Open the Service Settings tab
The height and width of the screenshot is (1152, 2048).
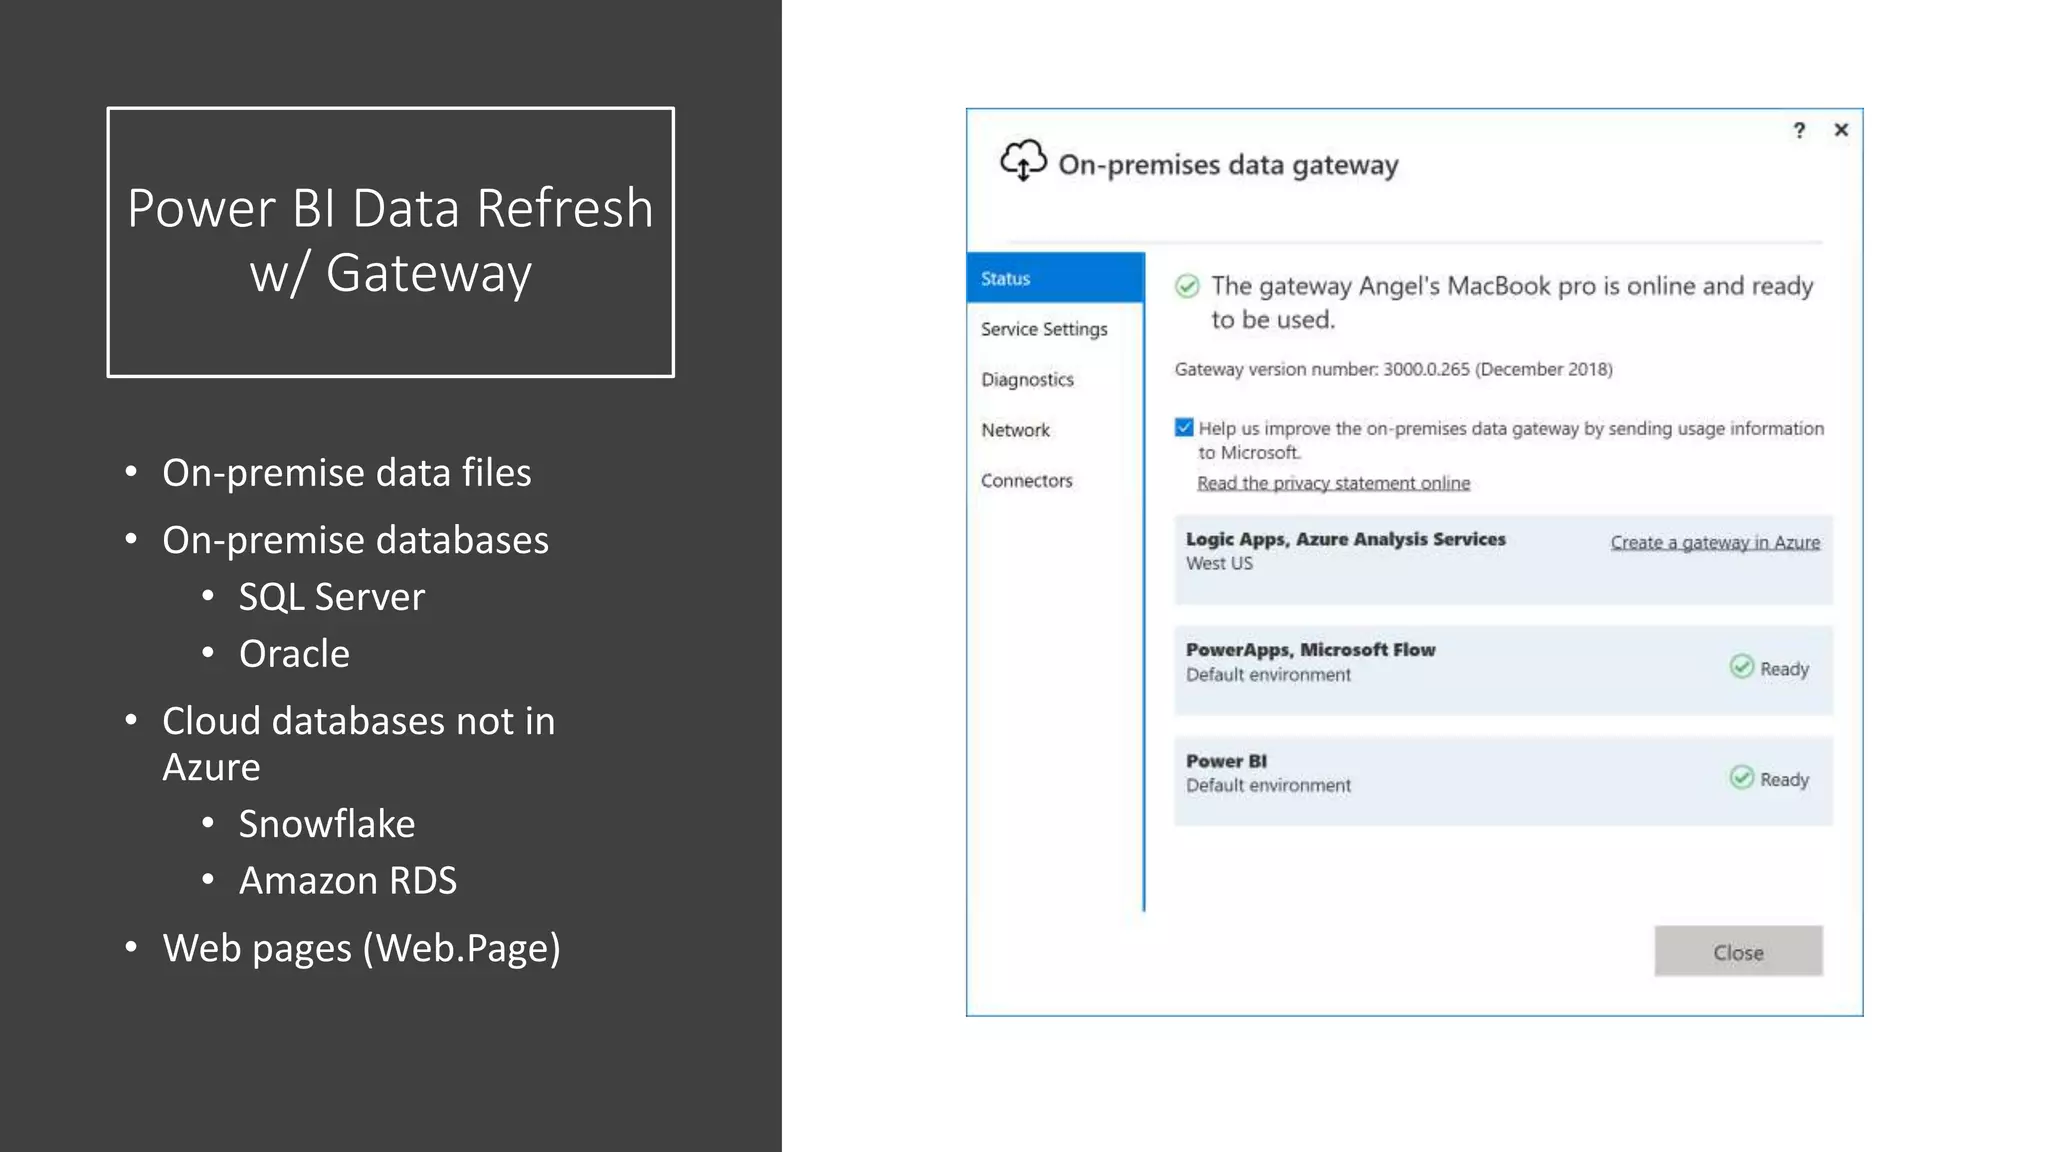coord(1044,329)
